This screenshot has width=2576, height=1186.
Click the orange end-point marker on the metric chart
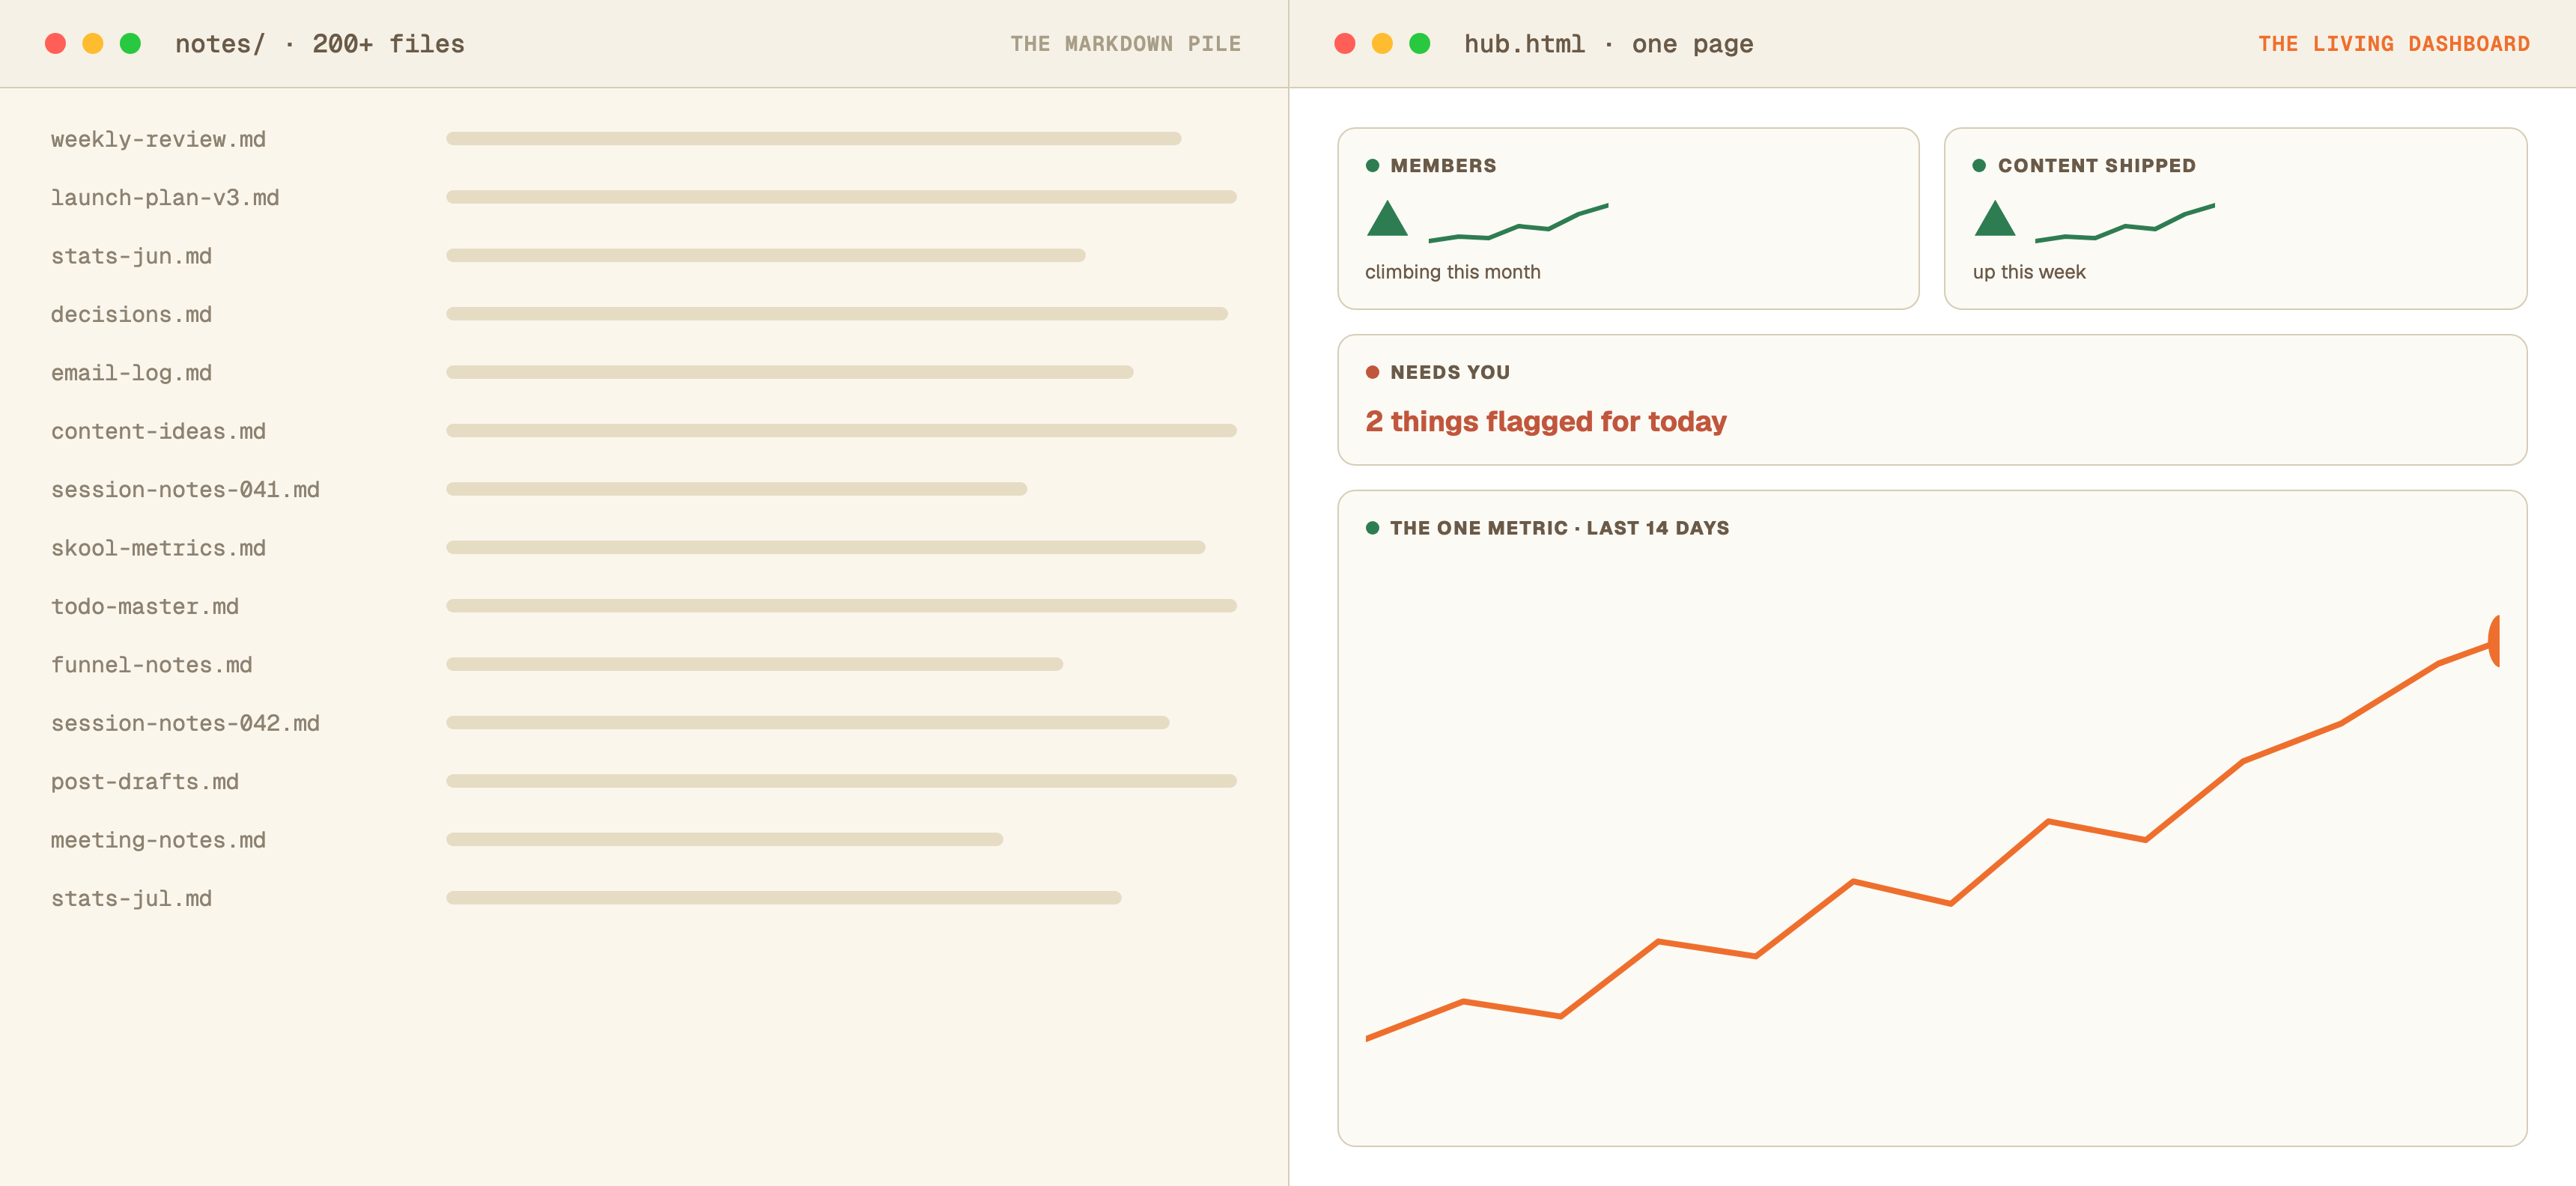point(2493,641)
